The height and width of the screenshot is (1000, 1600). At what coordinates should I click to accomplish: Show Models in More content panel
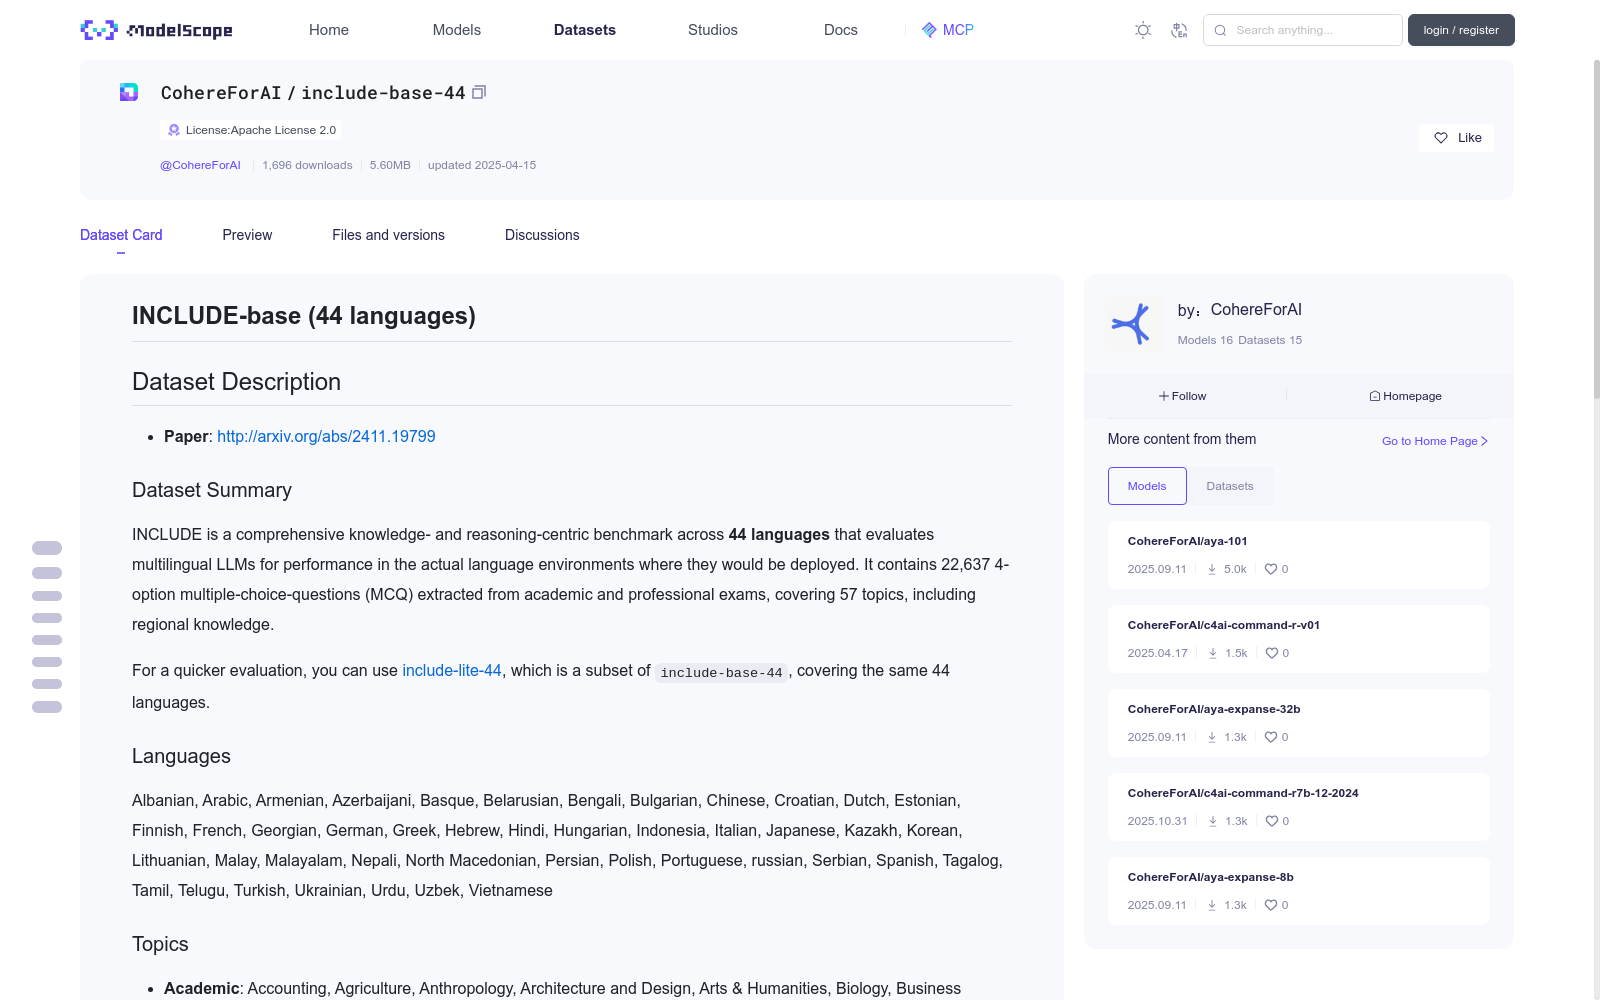click(x=1147, y=486)
